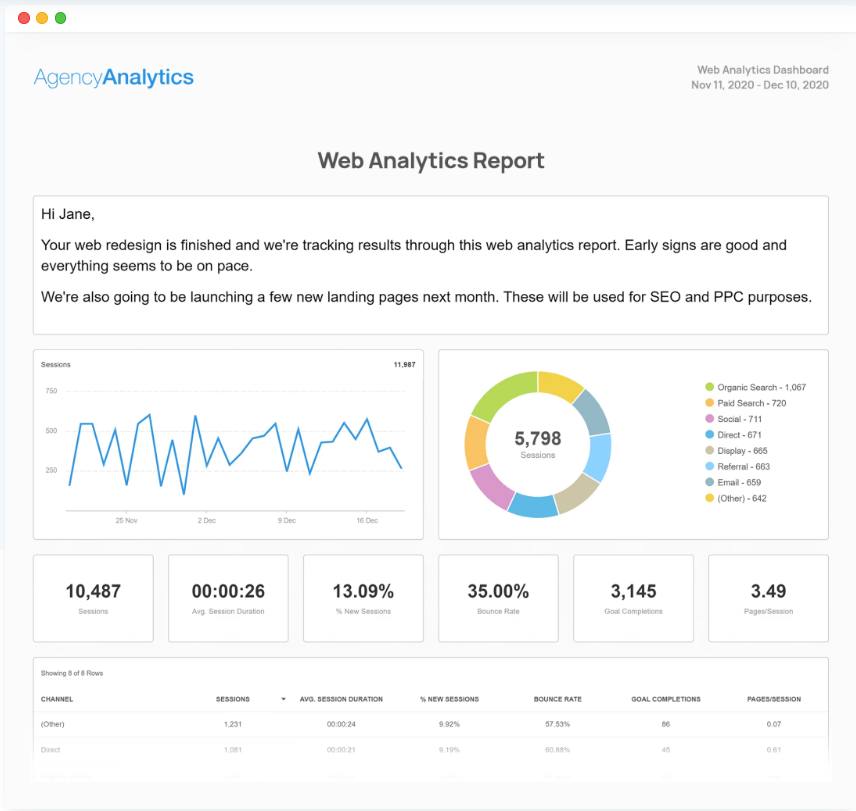Open the 3,145 Goal Completions stat card
856x811 pixels.
[x=633, y=598]
